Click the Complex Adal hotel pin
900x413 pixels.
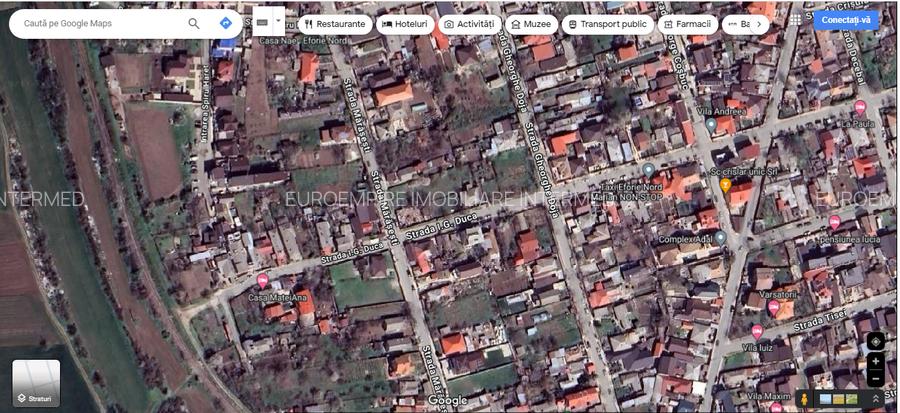[x=721, y=240]
